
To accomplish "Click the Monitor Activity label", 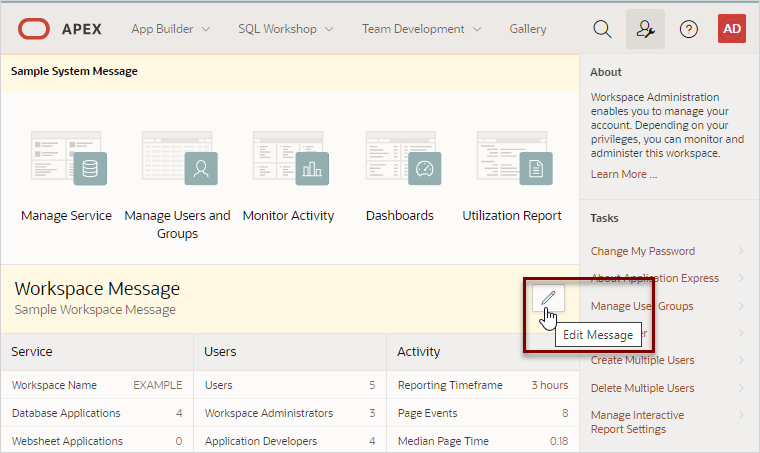I will [x=288, y=216].
